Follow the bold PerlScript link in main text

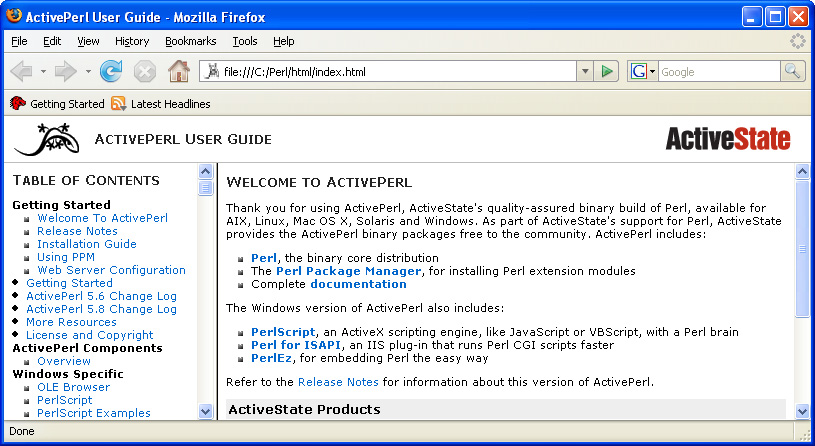(283, 332)
